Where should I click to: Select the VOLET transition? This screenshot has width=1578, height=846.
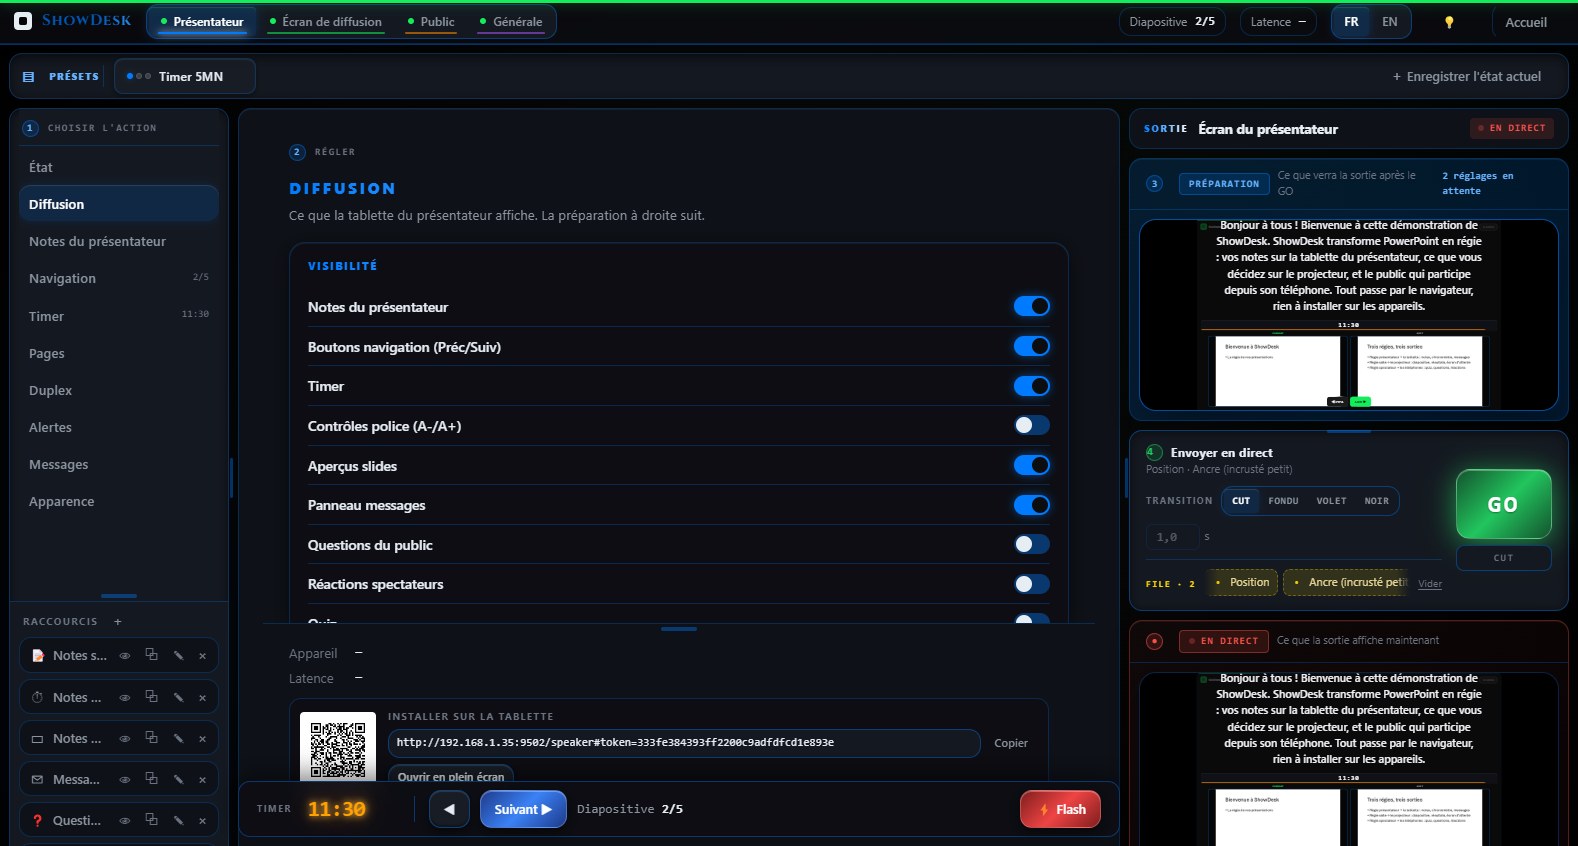coord(1331,501)
